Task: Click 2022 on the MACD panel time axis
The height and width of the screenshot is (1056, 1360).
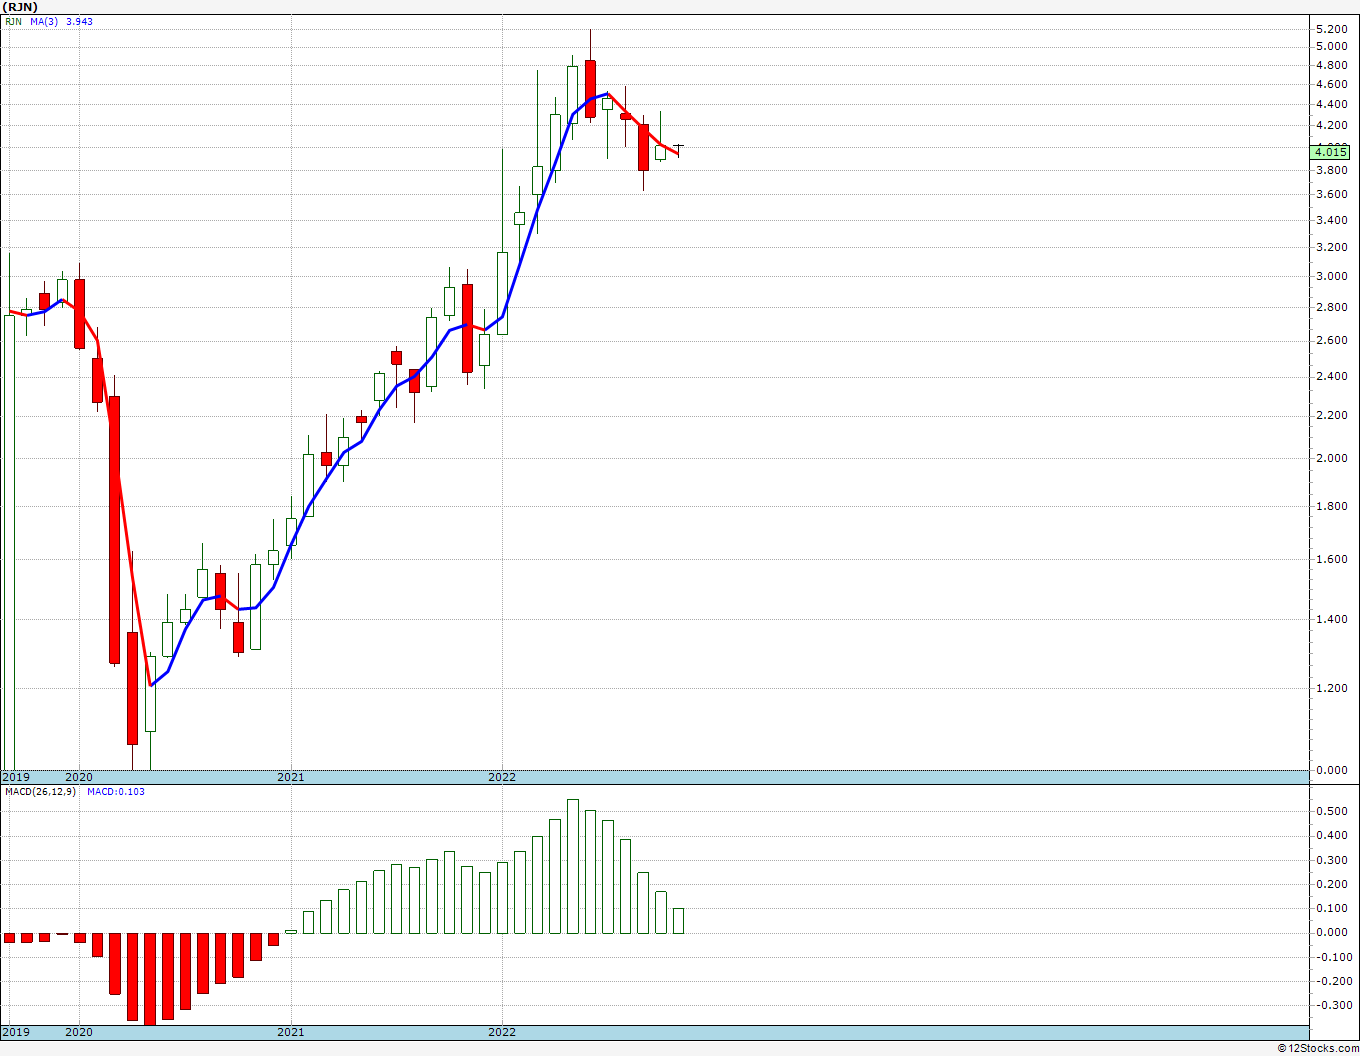Action: coord(502,1032)
